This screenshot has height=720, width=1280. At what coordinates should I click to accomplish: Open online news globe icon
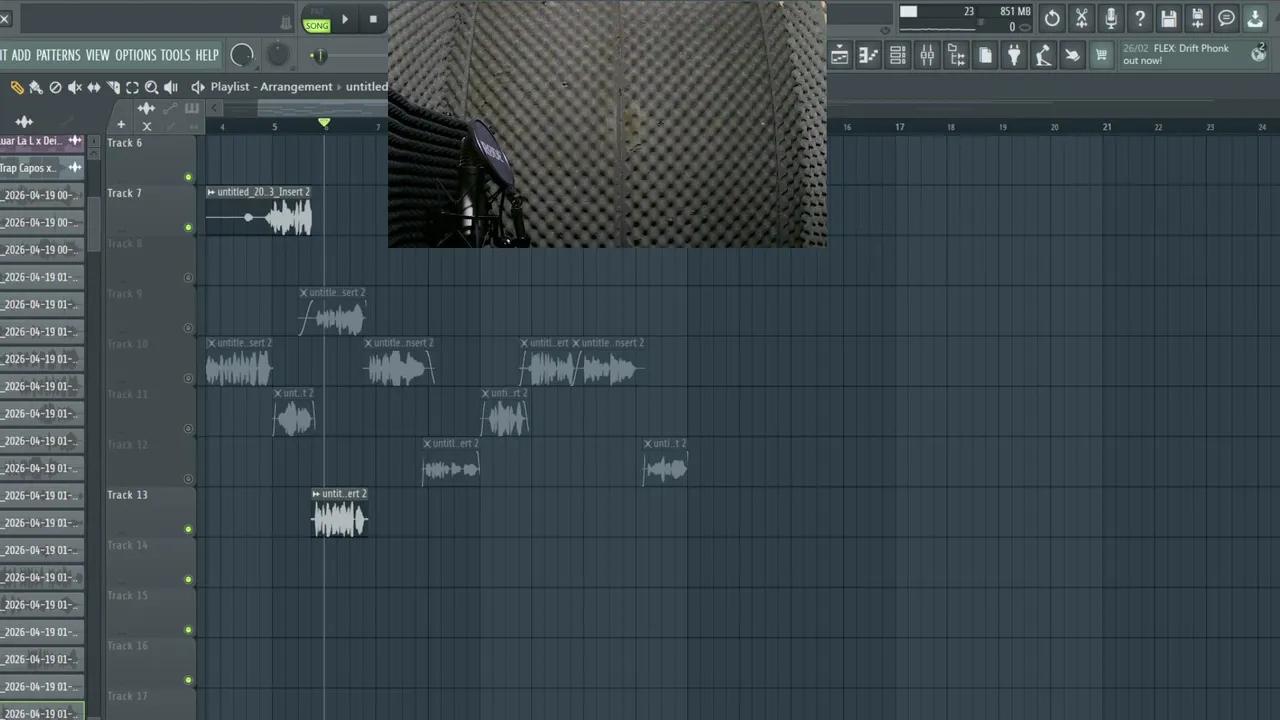click(x=1259, y=54)
